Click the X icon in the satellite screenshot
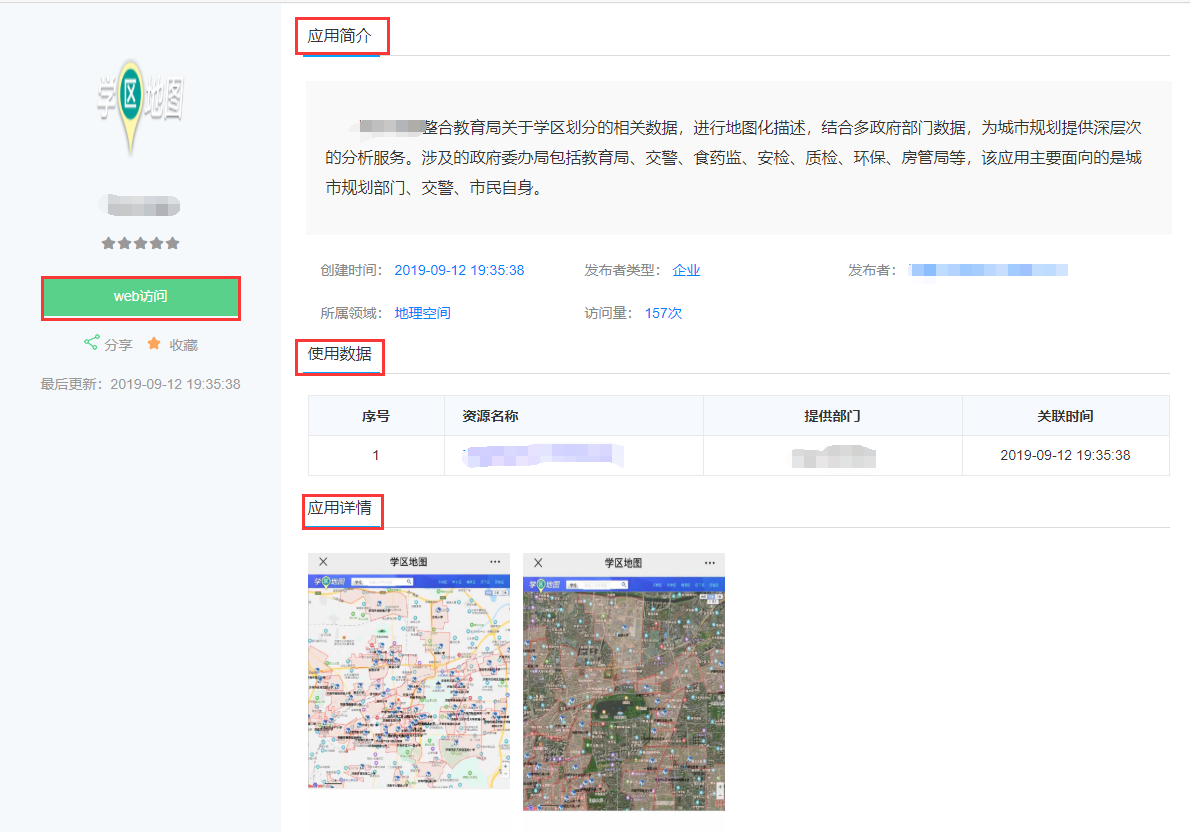The width and height of the screenshot is (1190, 832). tap(538, 563)
